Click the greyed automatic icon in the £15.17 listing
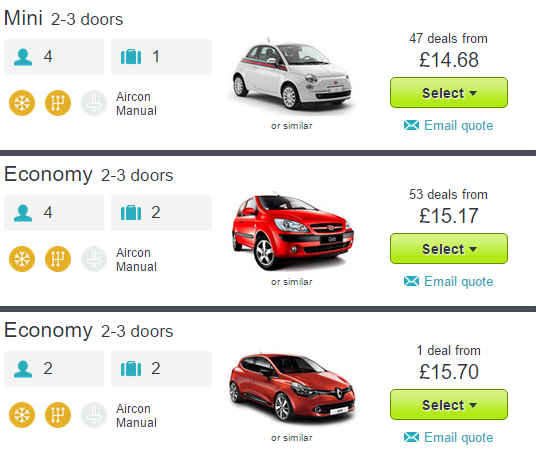This screenshot has height=458, width=536. click(94, 259)
